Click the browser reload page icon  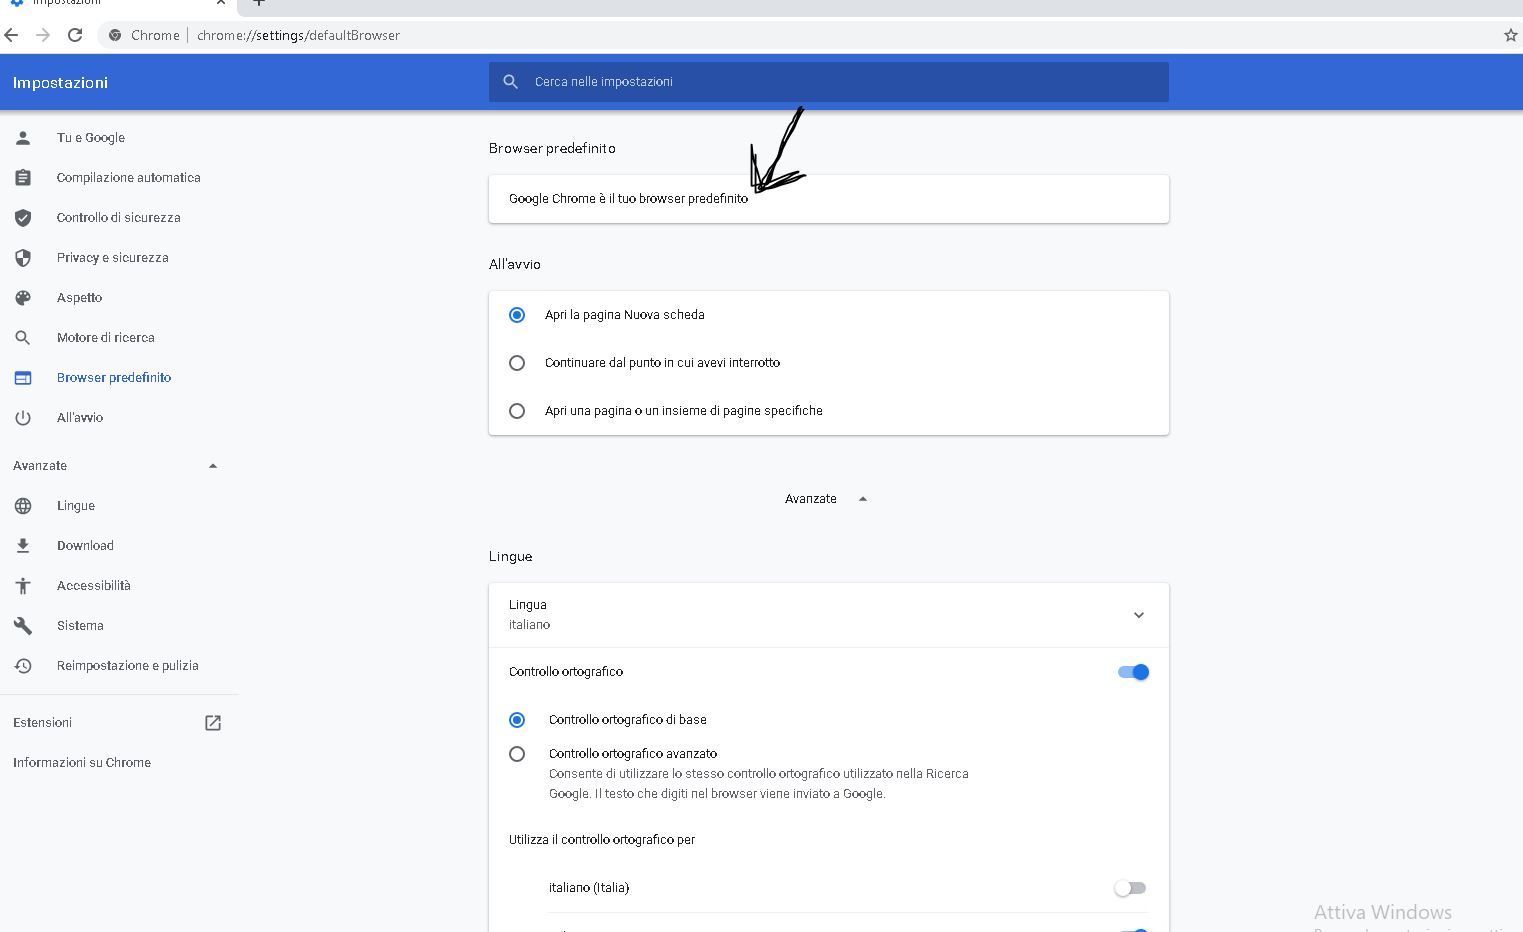75,35
